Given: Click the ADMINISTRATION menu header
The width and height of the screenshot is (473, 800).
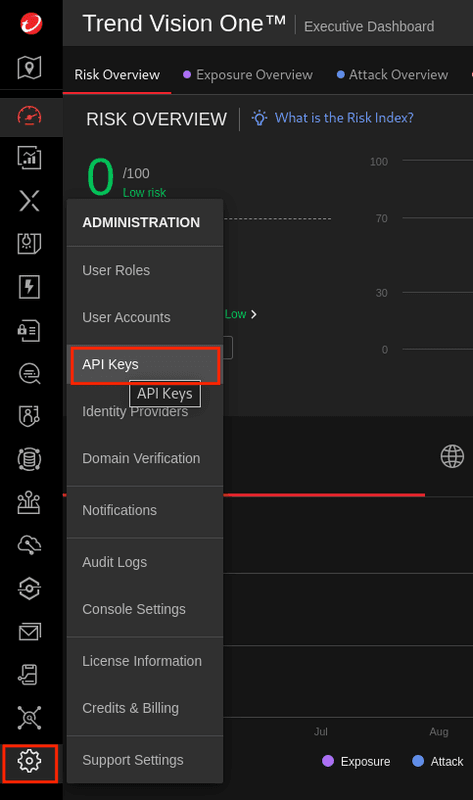Looking at the screenshot, I should click(x=141, y=222).
